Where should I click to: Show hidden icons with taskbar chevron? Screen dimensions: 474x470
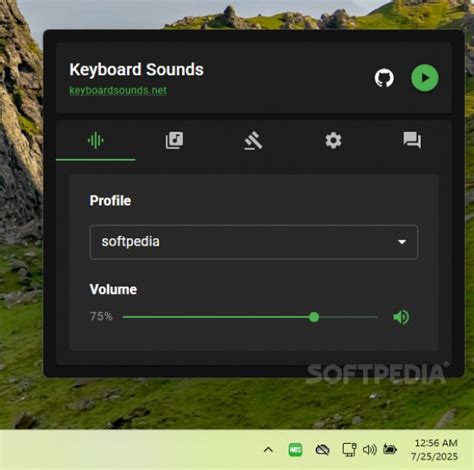[268, 450]
